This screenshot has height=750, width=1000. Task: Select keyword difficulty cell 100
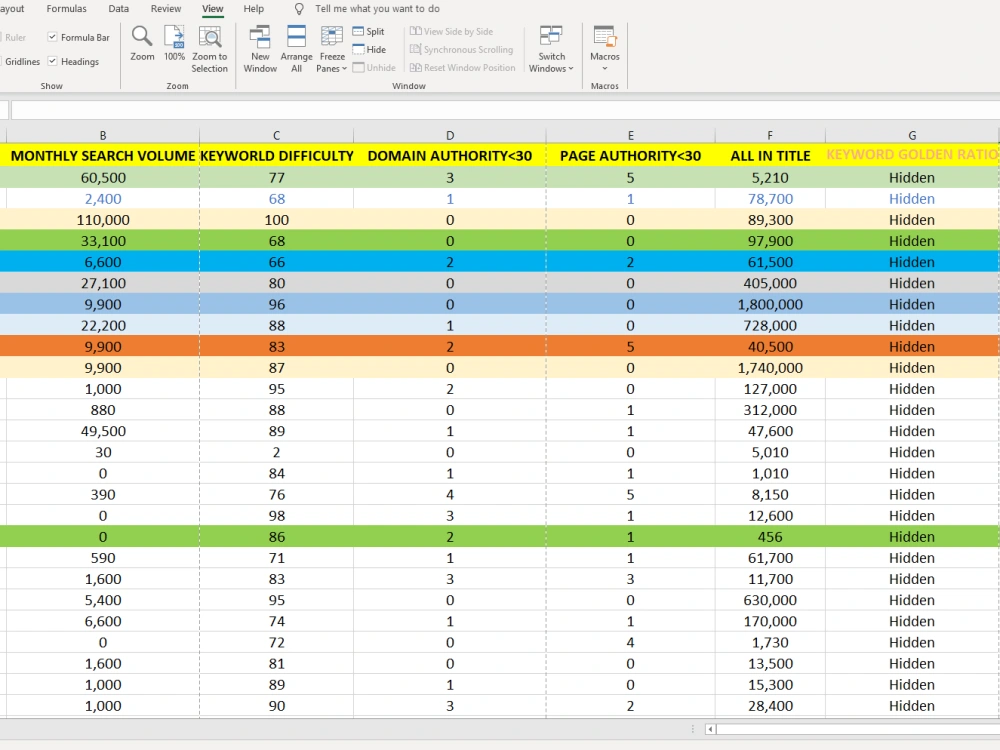[x=276, y=219]
